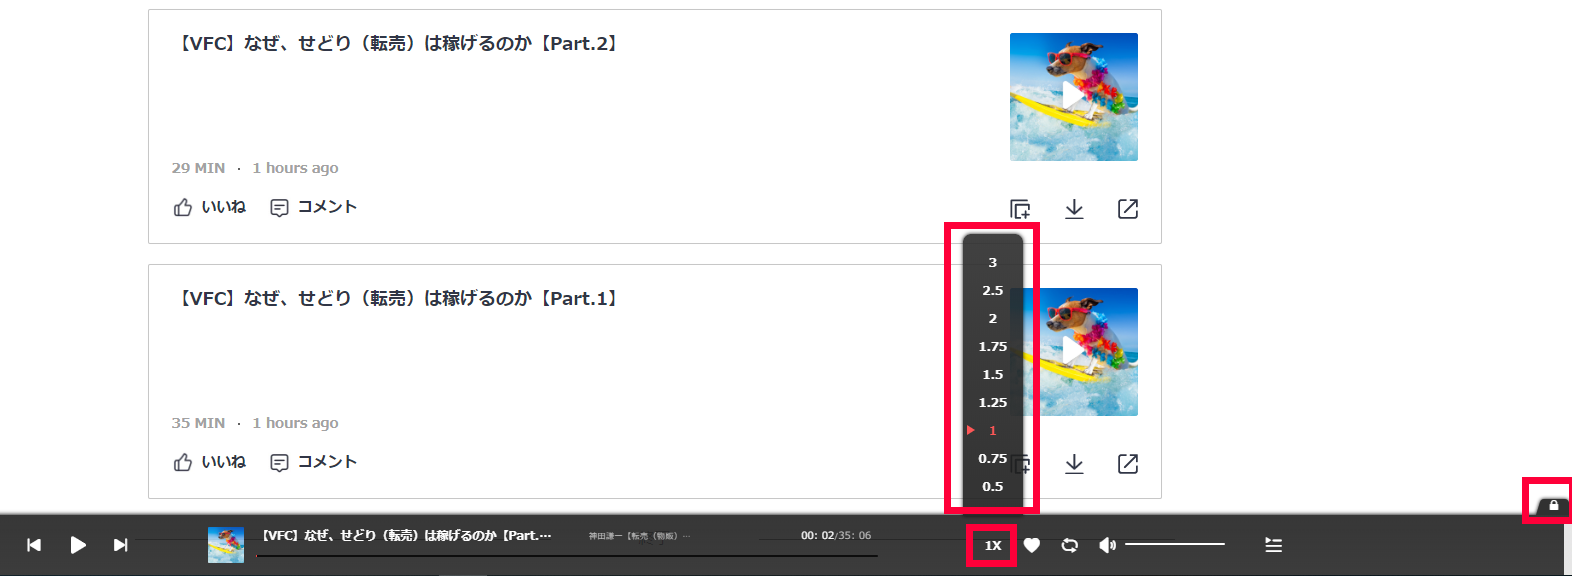The image size is (1572, 576).
Task: Skip to the next track
Action: (x=121, y=545)
